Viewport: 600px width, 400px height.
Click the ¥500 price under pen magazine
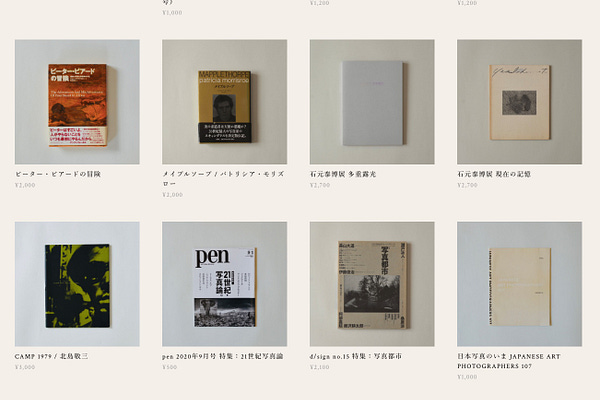pyautogui.click(x=170, y=367)
